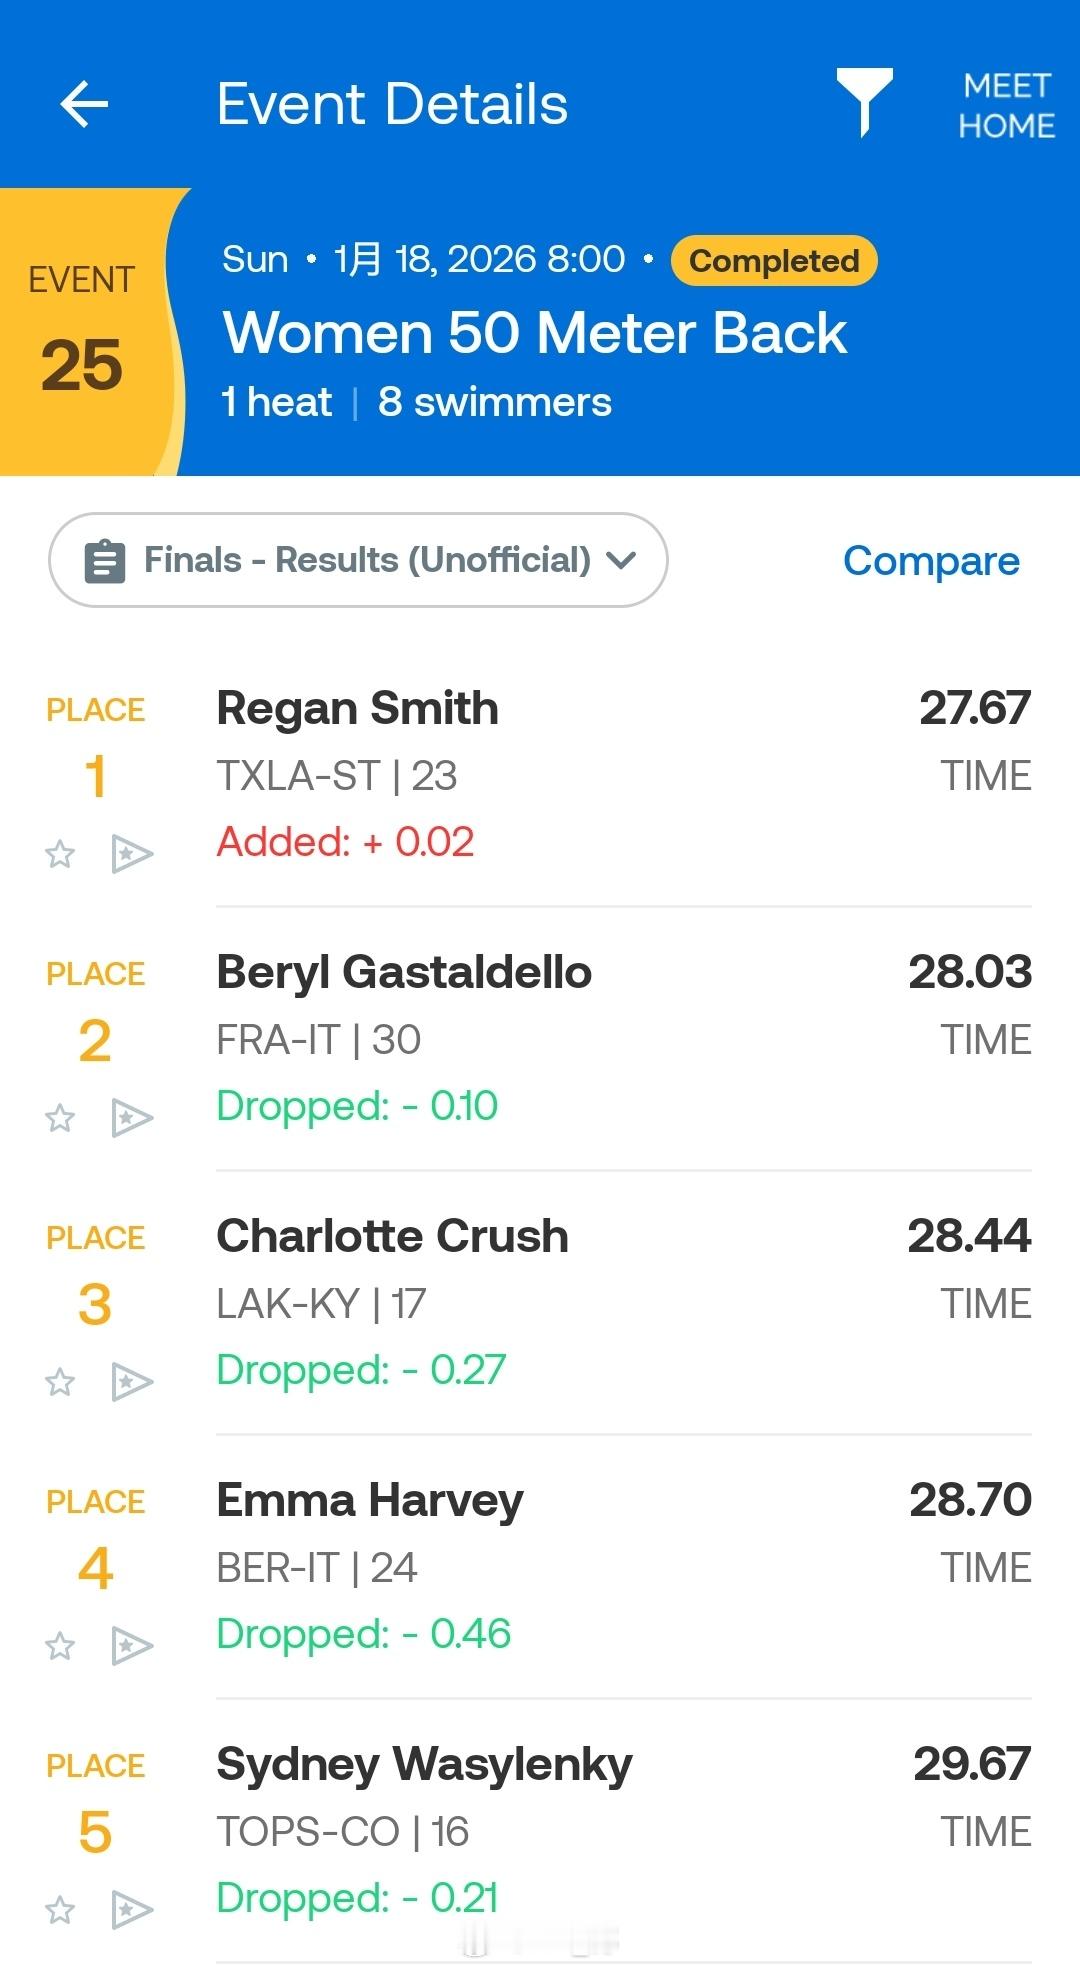
Task: Go to Meet Home
Action: pos(1006,106)
